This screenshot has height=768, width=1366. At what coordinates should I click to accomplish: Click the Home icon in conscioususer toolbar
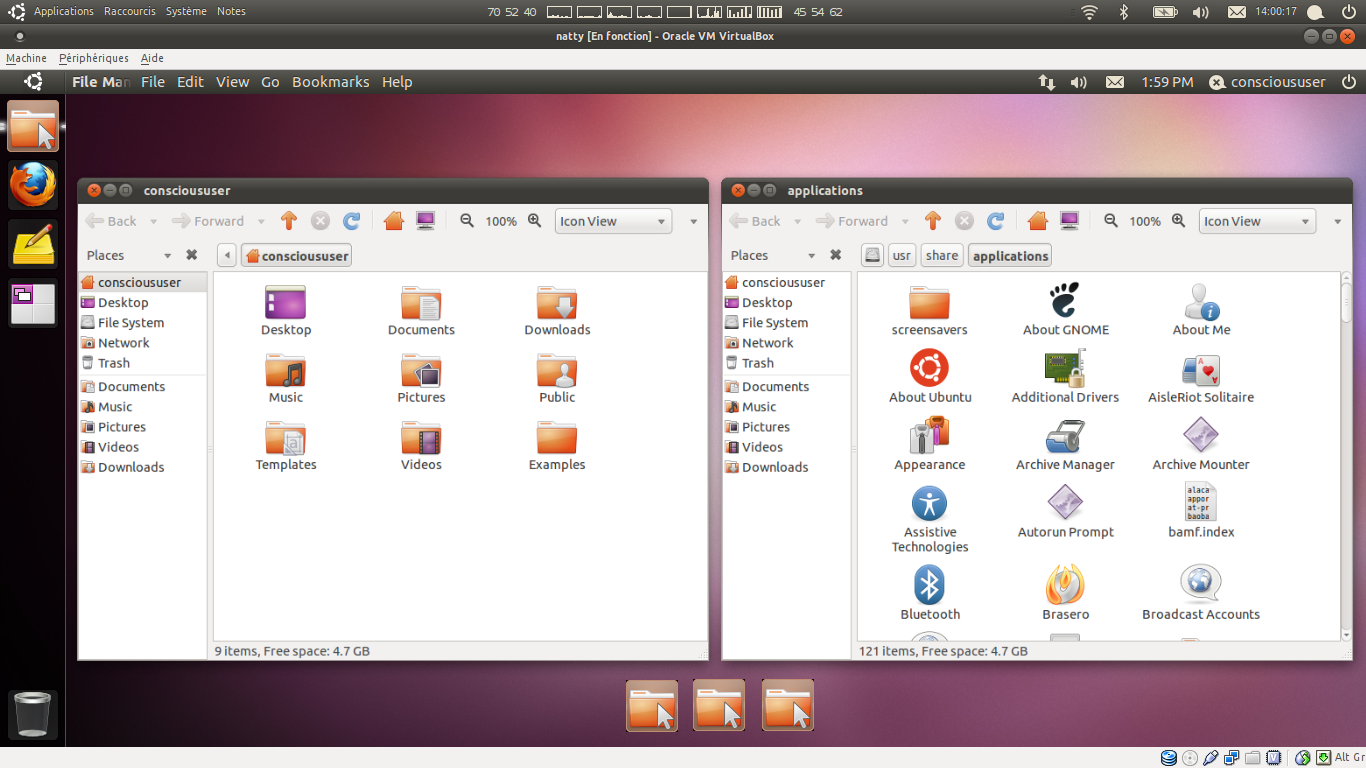[394, 221]
